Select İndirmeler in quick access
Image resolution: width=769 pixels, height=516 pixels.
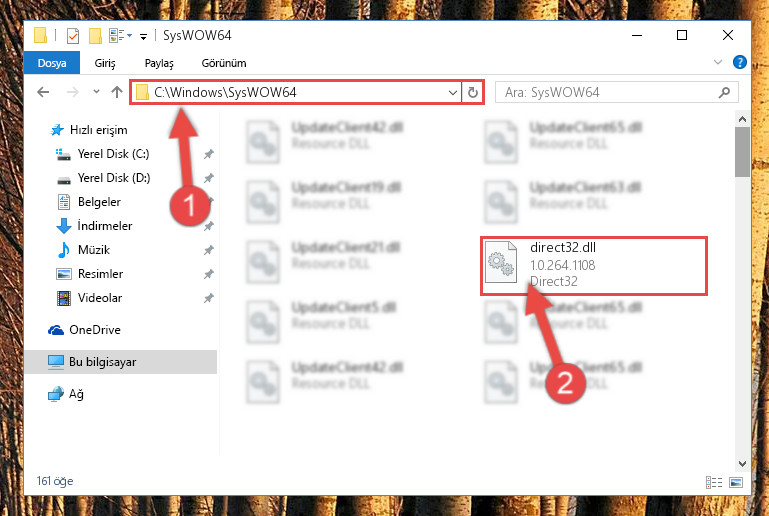[x=104, y=226]
